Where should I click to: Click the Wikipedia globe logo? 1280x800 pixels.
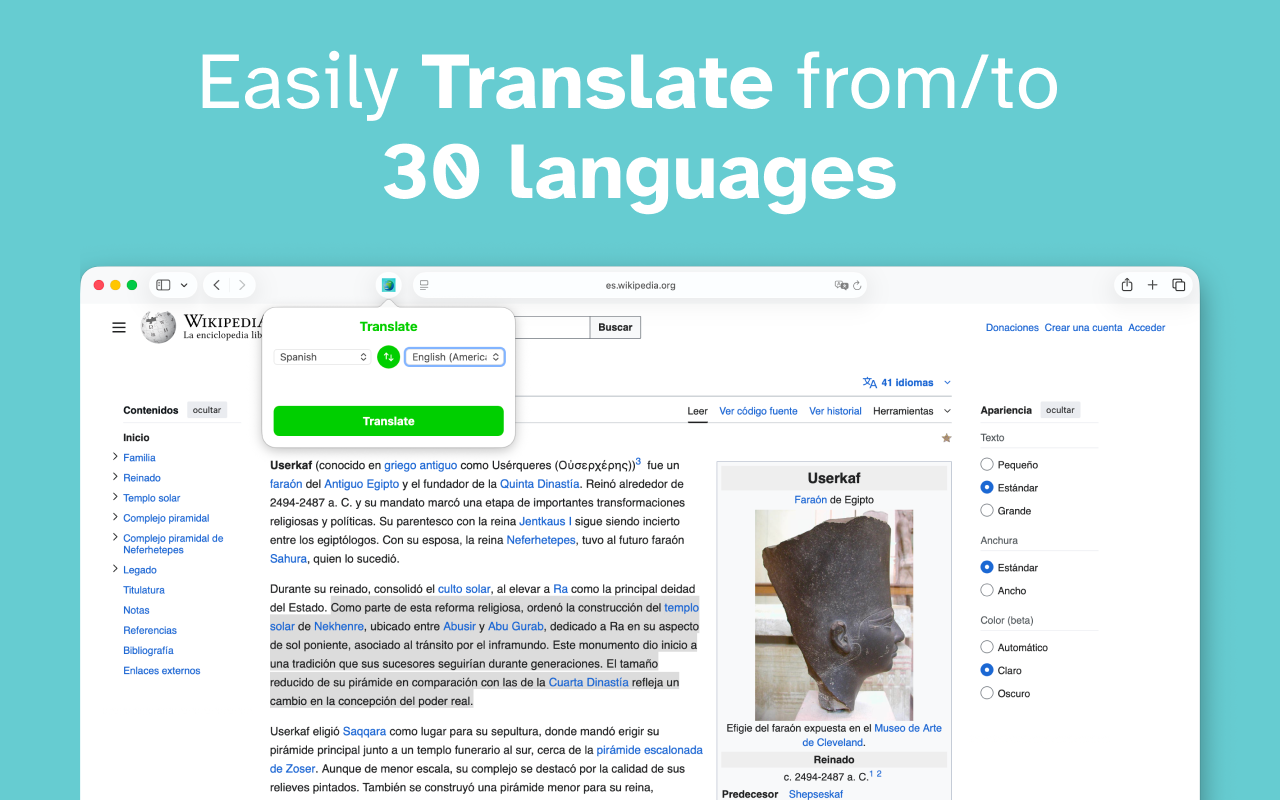pos(158,327)
